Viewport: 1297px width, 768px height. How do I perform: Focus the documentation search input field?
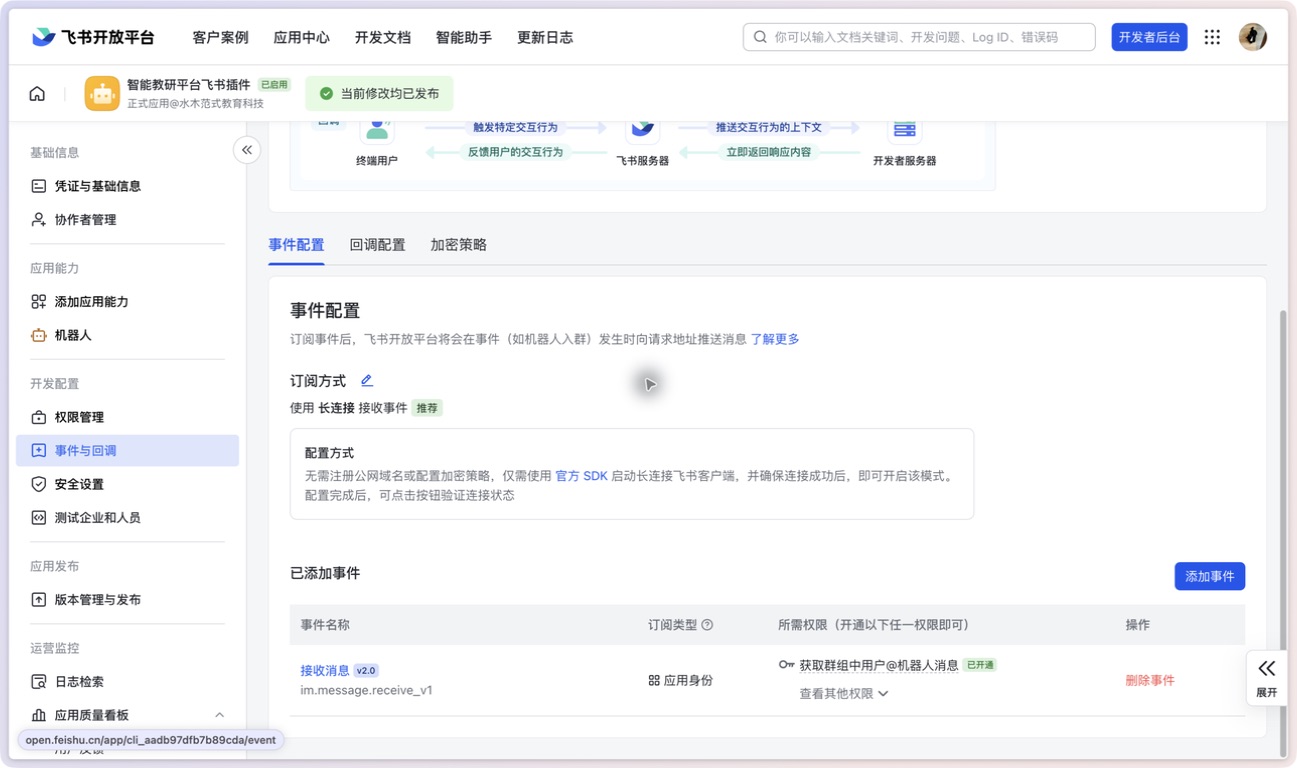(919, 37)
